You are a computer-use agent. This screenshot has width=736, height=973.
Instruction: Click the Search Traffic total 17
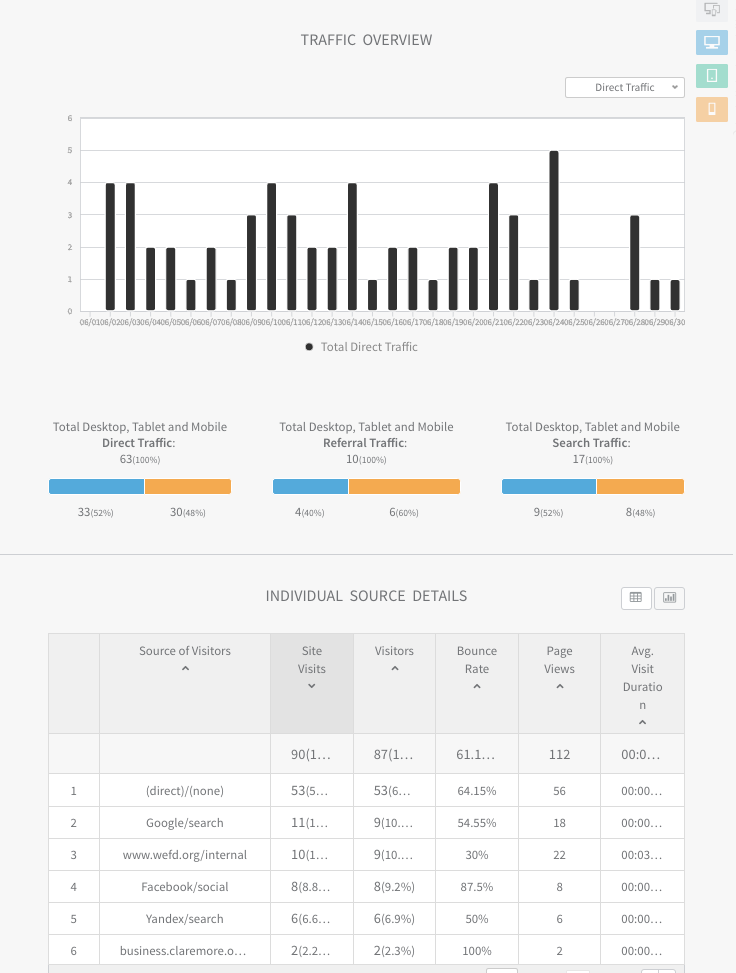pos(592,459)
